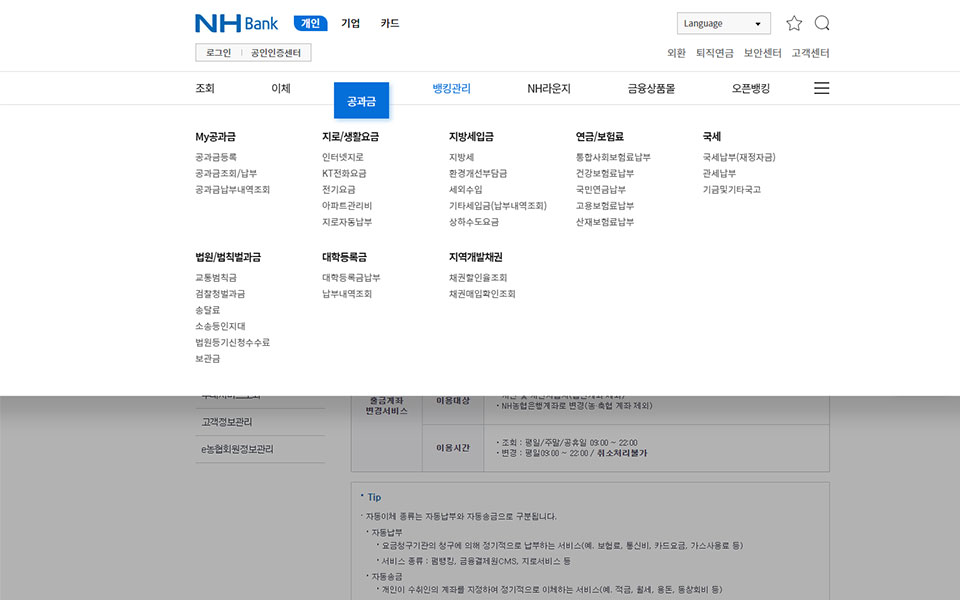Select 교통범칙금 under 법원/벌칙벌과금
960x600 pixels.
tap(216, 277)
